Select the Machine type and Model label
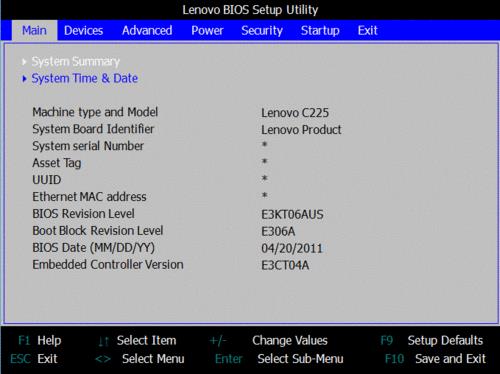500x374 pixels. click(95, 112)
